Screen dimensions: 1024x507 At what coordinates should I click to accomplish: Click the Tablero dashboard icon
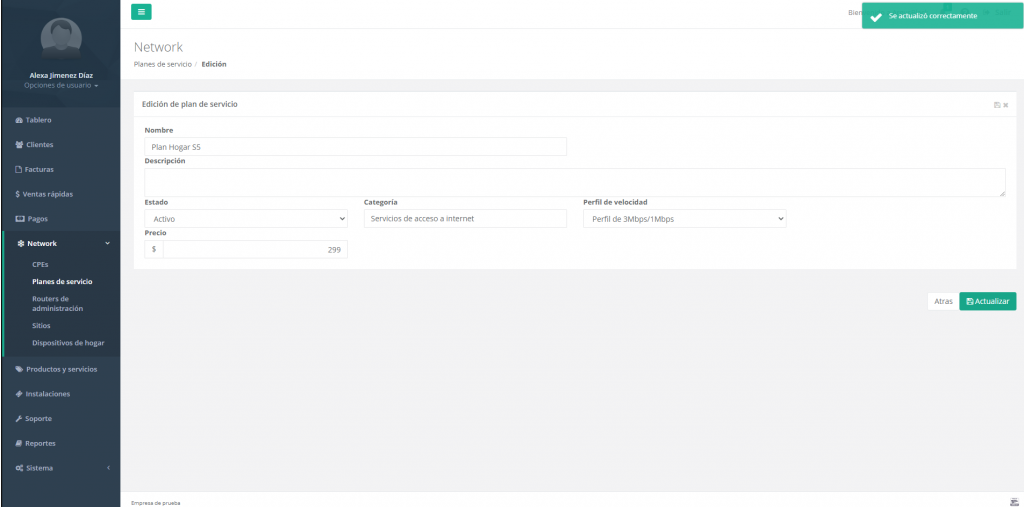19,120
